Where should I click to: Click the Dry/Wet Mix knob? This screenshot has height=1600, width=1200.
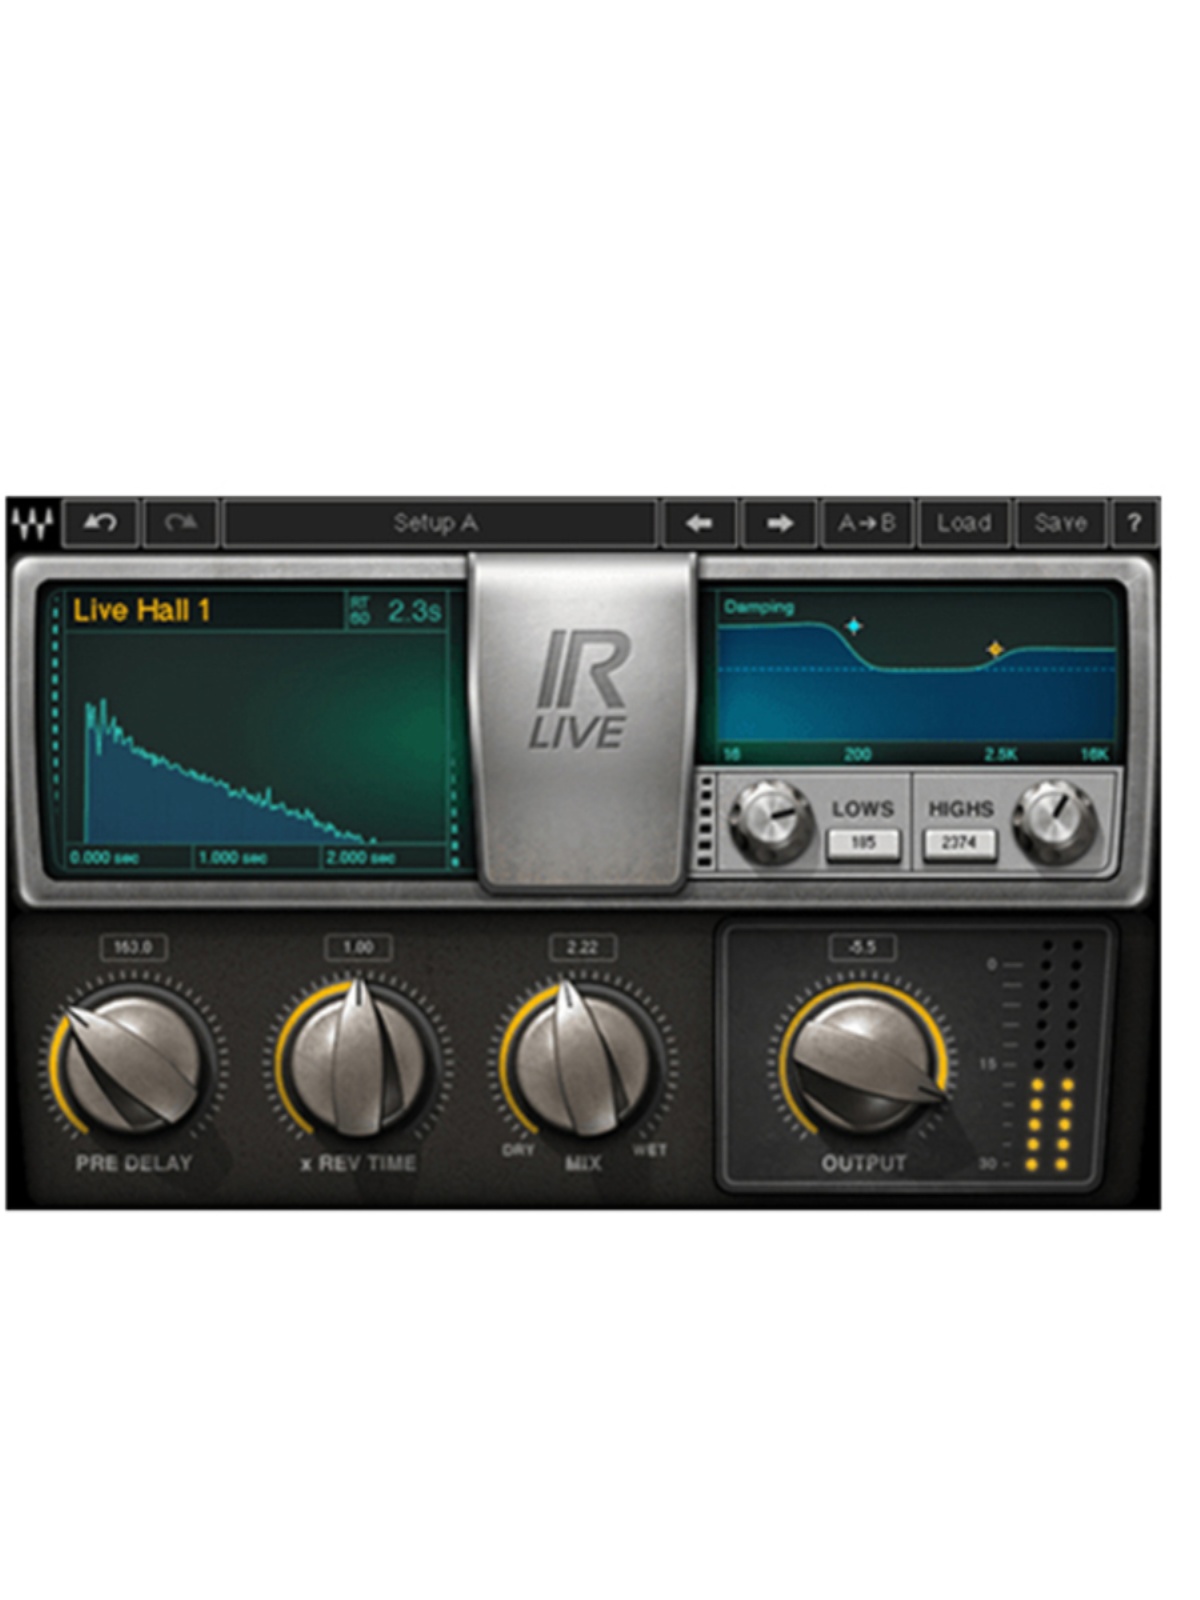(582, 1062)
